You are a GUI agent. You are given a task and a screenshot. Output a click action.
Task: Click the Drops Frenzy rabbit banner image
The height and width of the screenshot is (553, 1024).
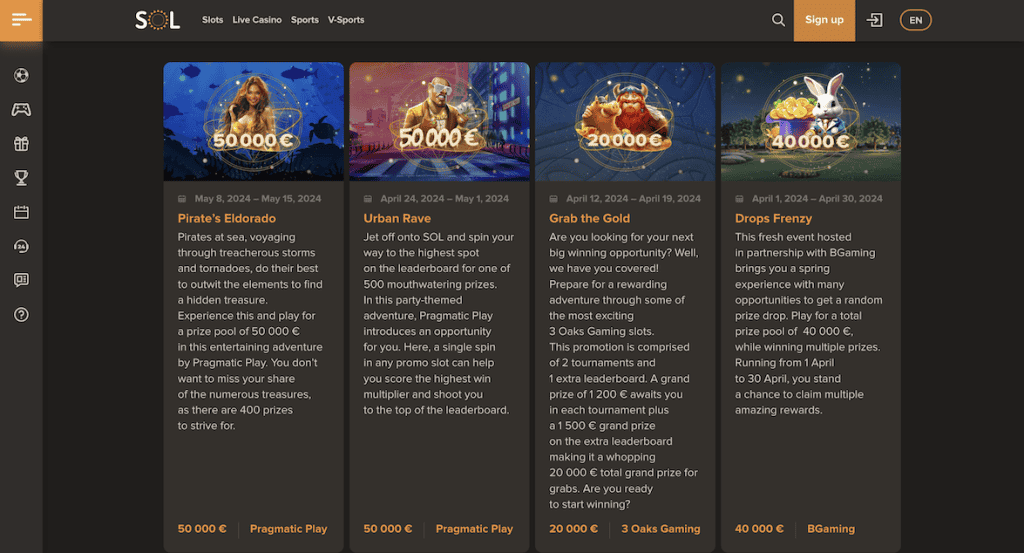[x=810, y=121]
